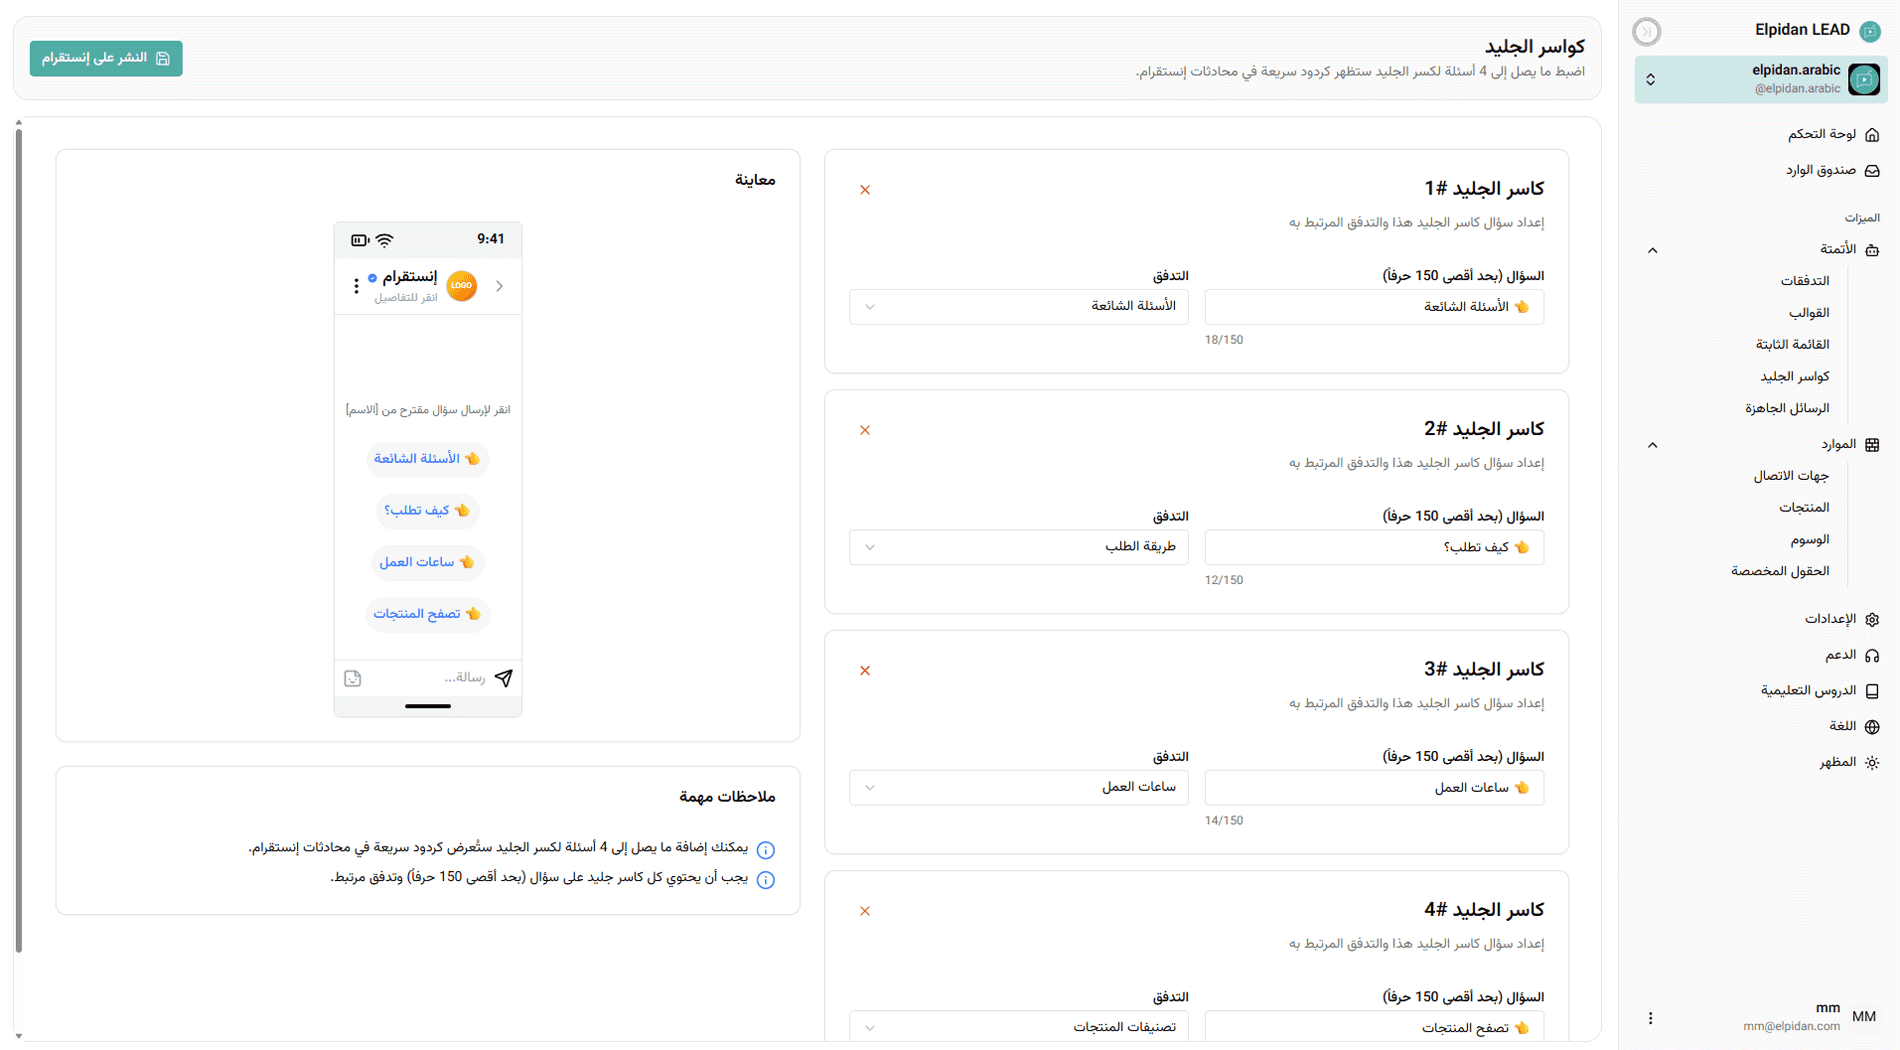The height and width of the screenshot is (1050, 1900).
Task: Click the table icon beside الموارد
Action: 1872,445
